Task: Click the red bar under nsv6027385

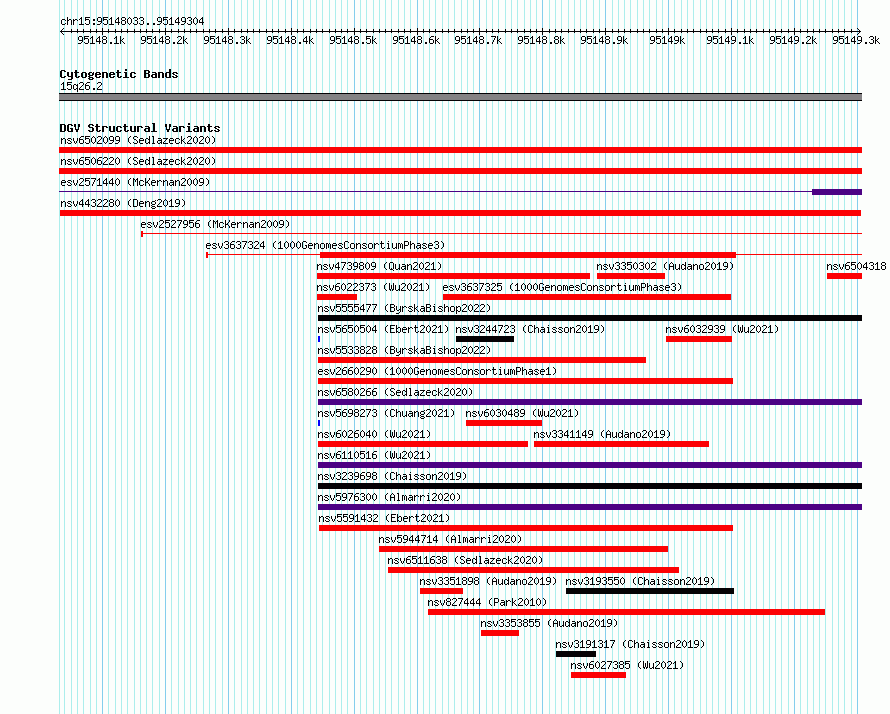Action: [x=598, y=675]
